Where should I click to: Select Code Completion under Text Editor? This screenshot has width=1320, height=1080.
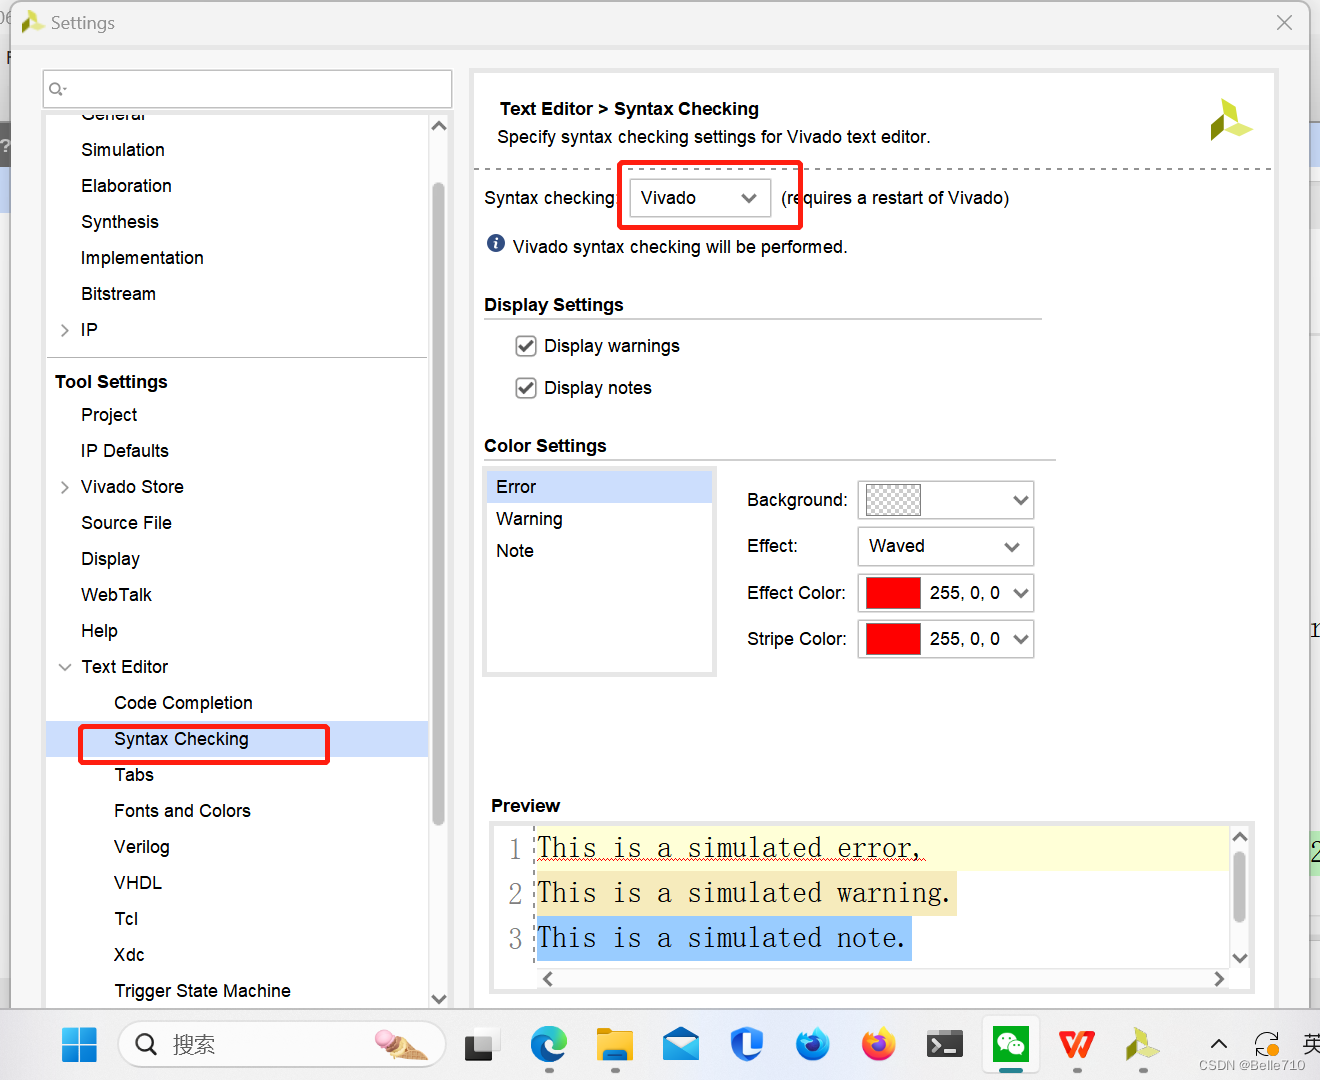coord(183,703)
